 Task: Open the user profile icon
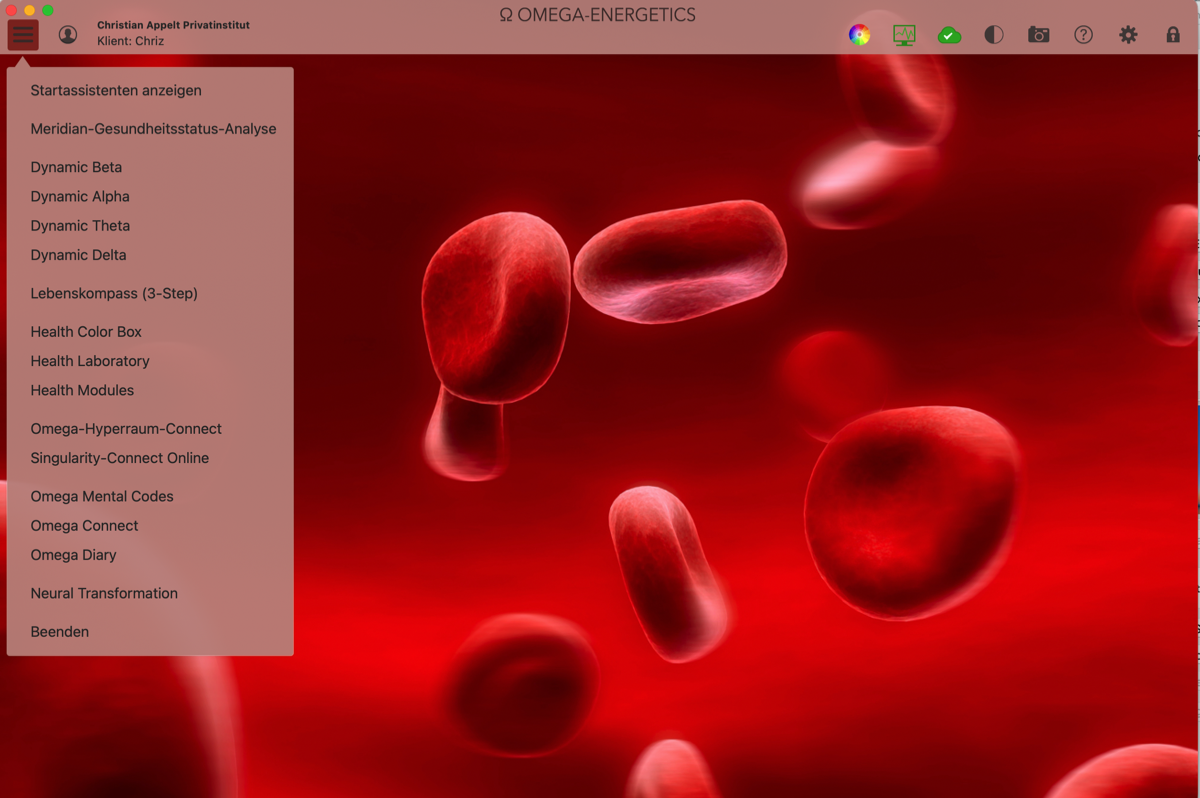click(x=68, y=35)
